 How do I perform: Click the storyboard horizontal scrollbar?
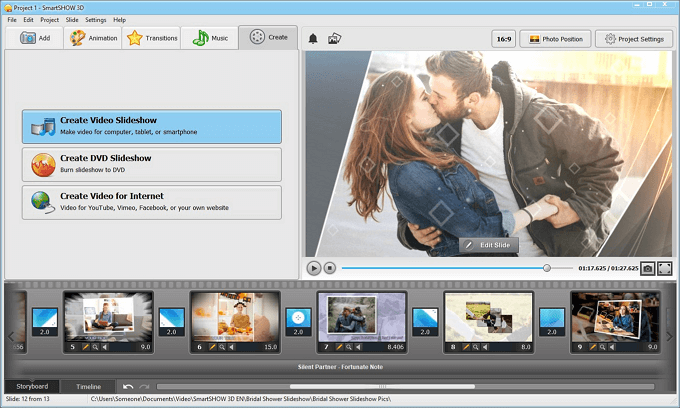pyautogui.click(x=382, y=386)
